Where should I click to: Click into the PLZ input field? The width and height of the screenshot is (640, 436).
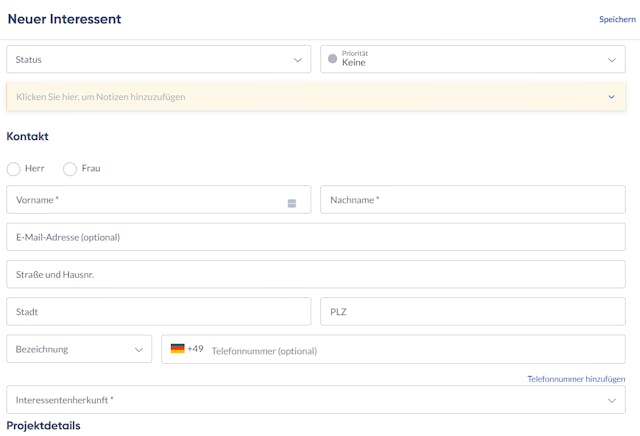(472, 312)
